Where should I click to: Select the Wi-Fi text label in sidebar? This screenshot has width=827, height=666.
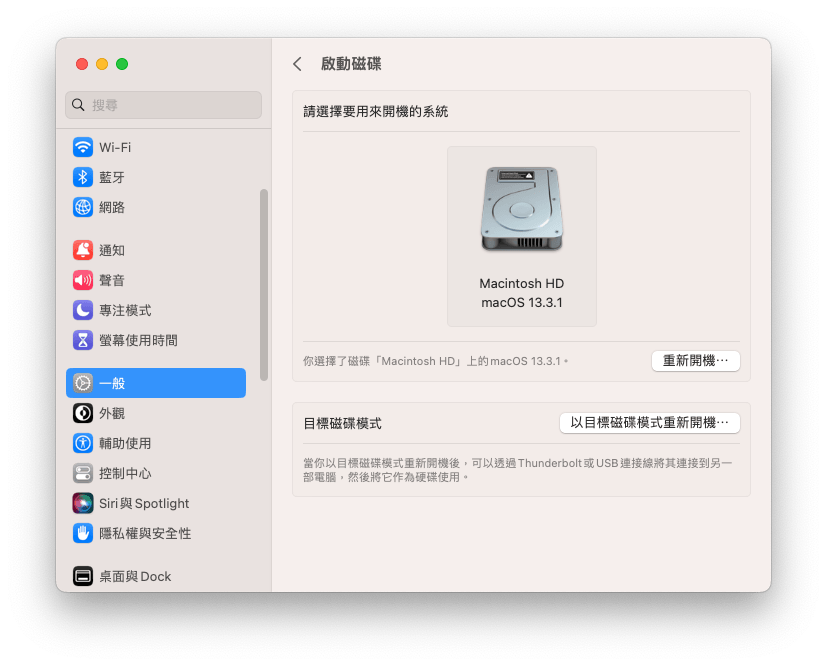115,147
